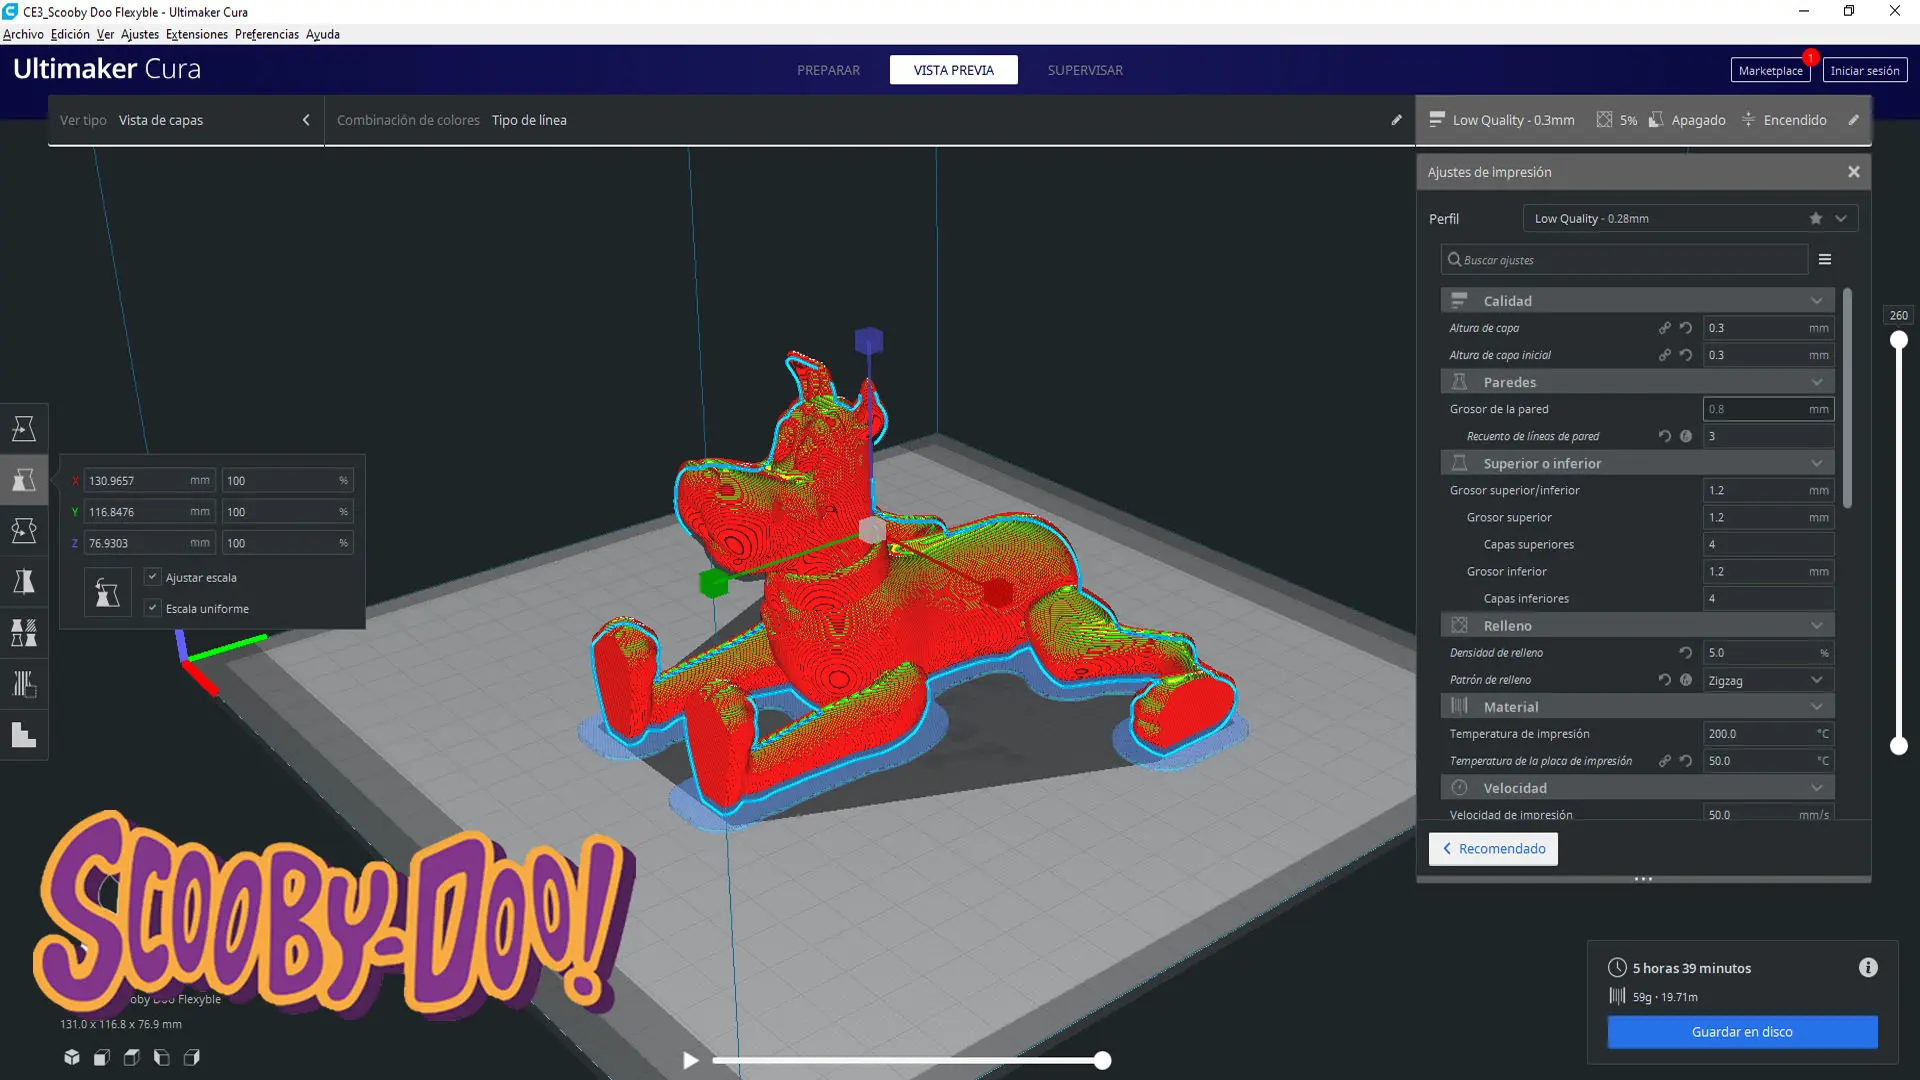Select the Support Blocker tool
Viewport: 1920px width, 1080px height.
24,684
